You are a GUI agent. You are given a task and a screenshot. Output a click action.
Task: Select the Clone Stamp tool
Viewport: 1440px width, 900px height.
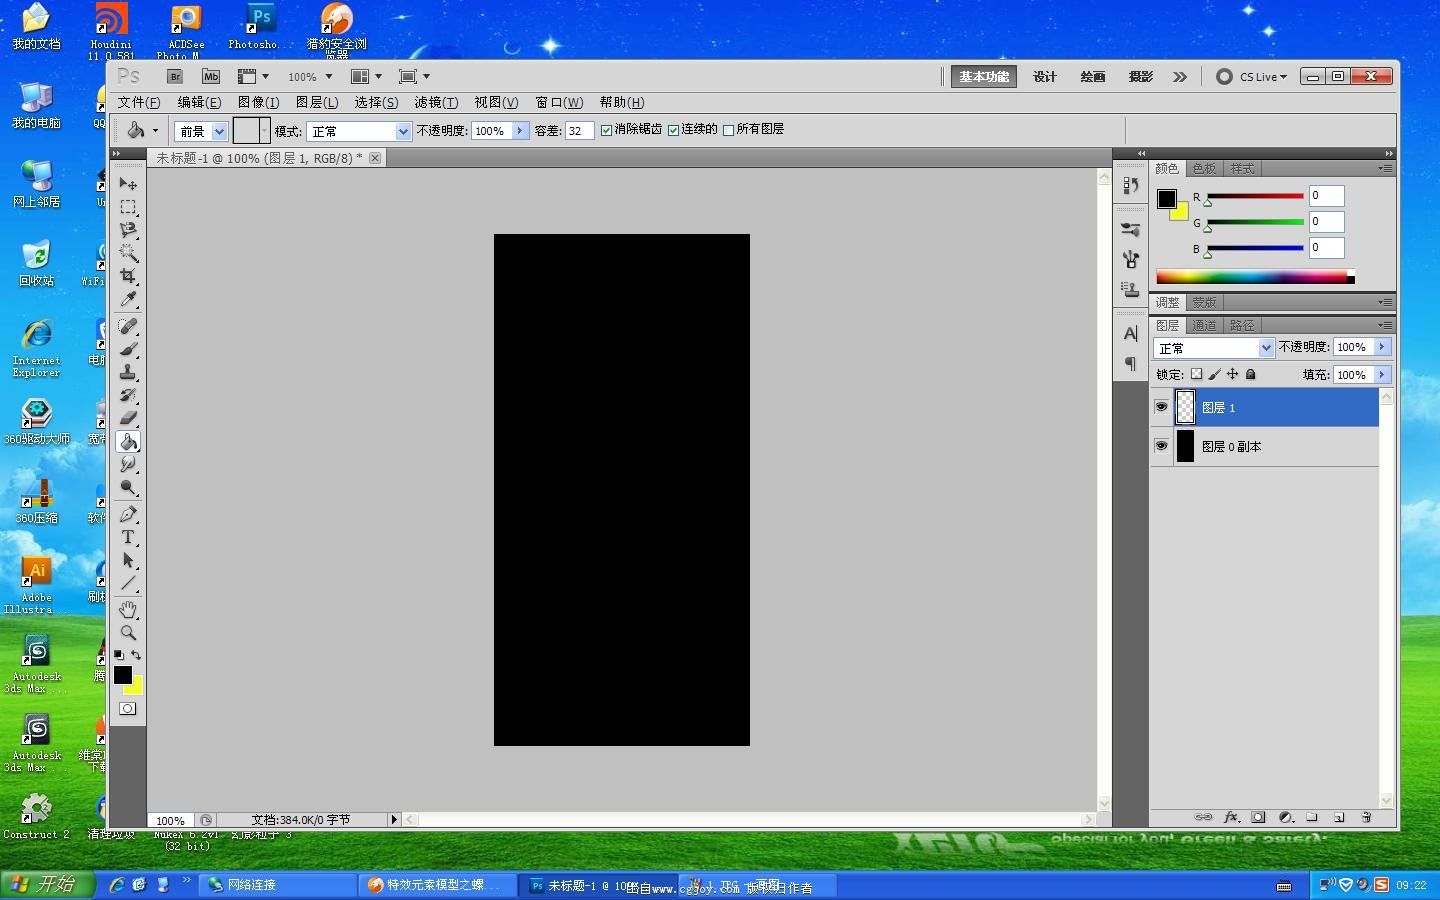[x=128, y=372]
